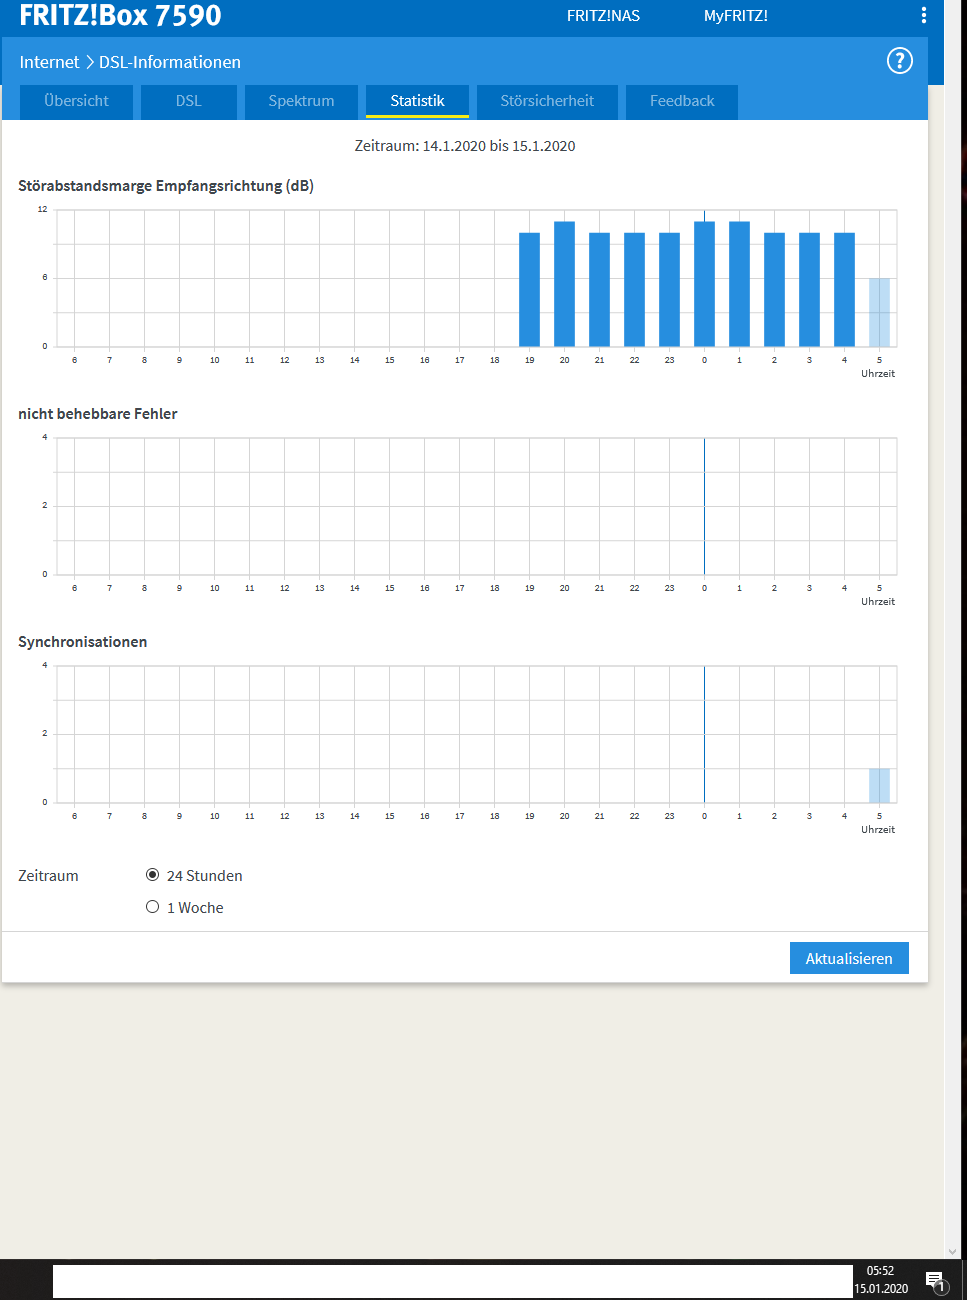Click the scrollbar down arrow
This screenshot has width=967, height=1300.
pos(952,1251)
